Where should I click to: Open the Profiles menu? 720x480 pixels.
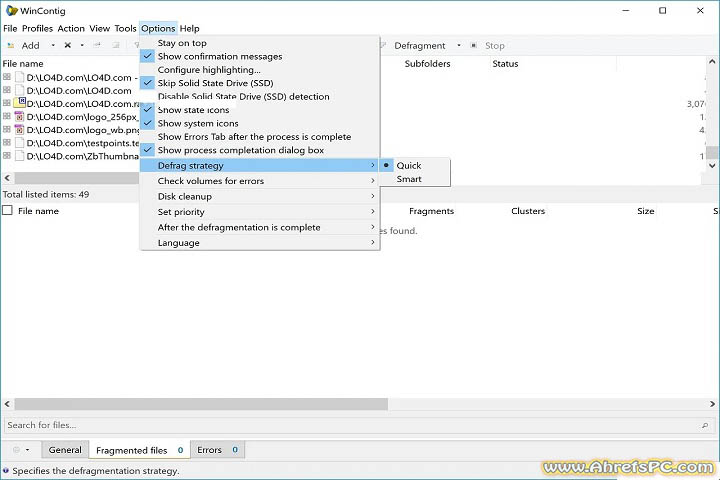click(x=38, y=28)
